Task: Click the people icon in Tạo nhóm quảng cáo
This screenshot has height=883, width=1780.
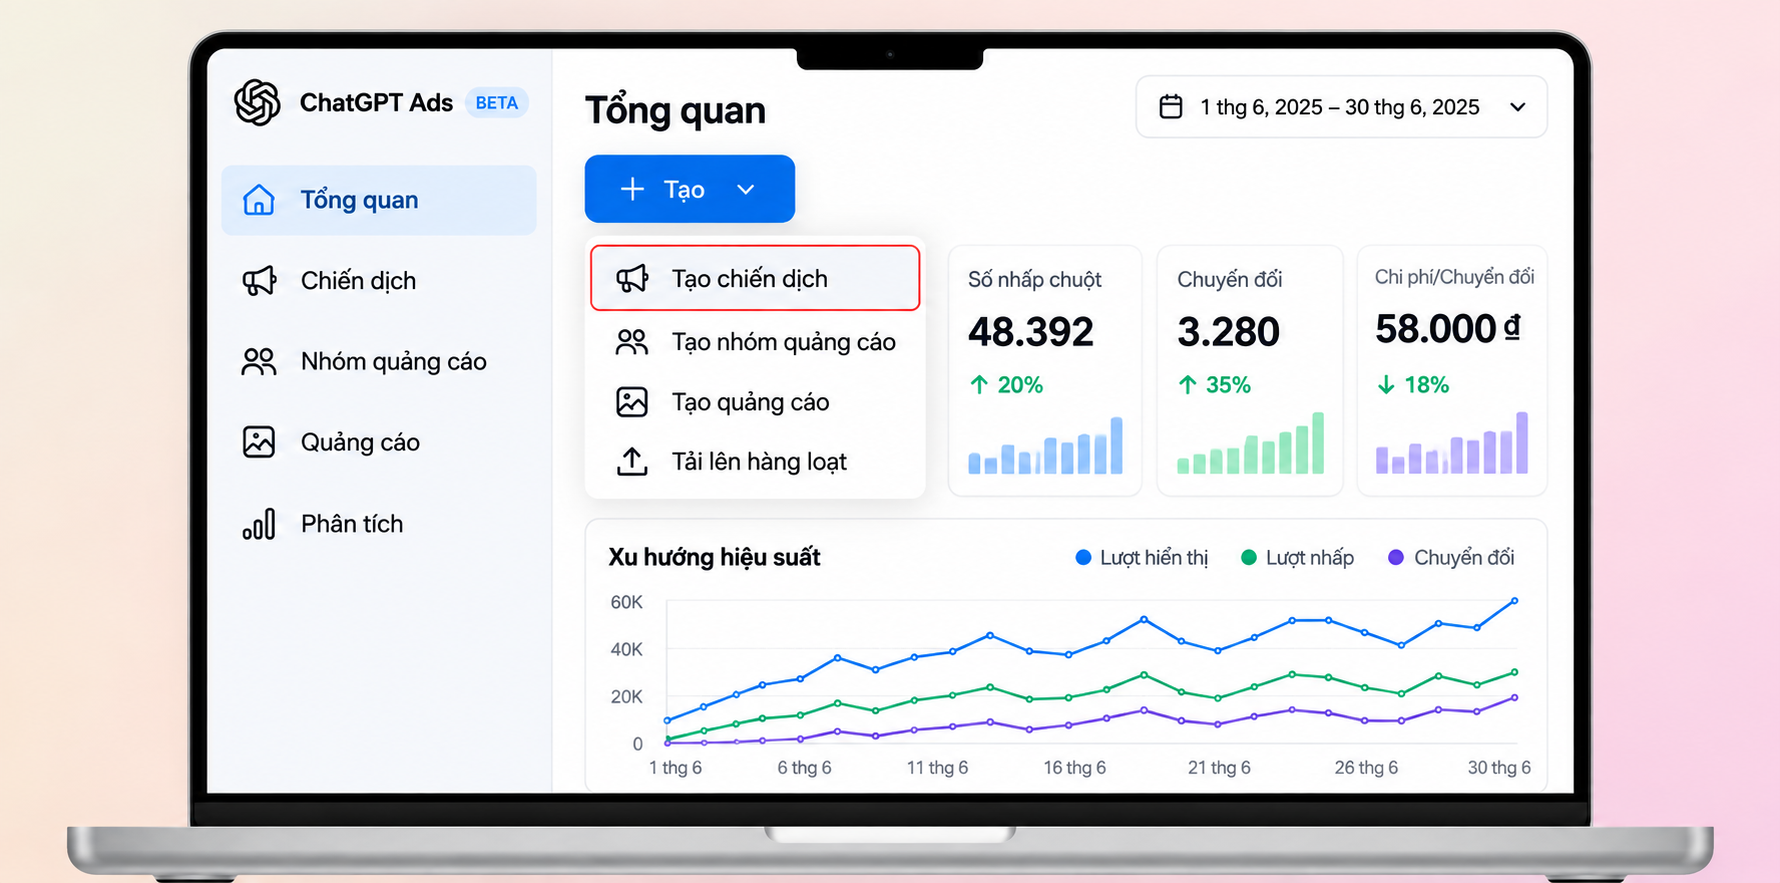Action: coord(632,342)
